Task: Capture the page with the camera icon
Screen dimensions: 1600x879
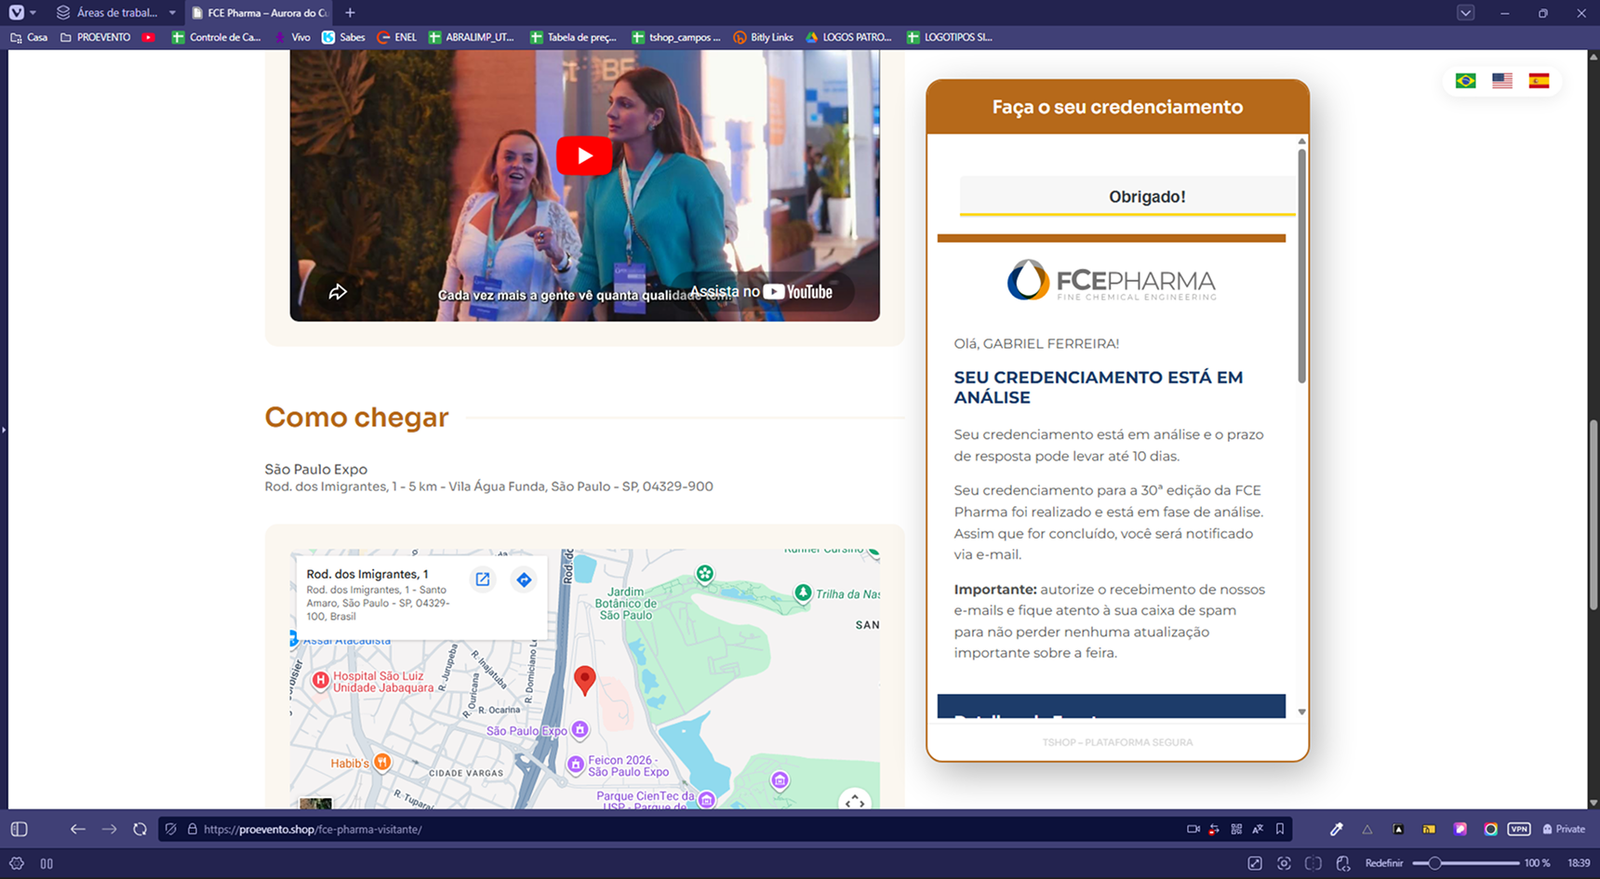Action: pyautogui.click(x=1284, y=863)
